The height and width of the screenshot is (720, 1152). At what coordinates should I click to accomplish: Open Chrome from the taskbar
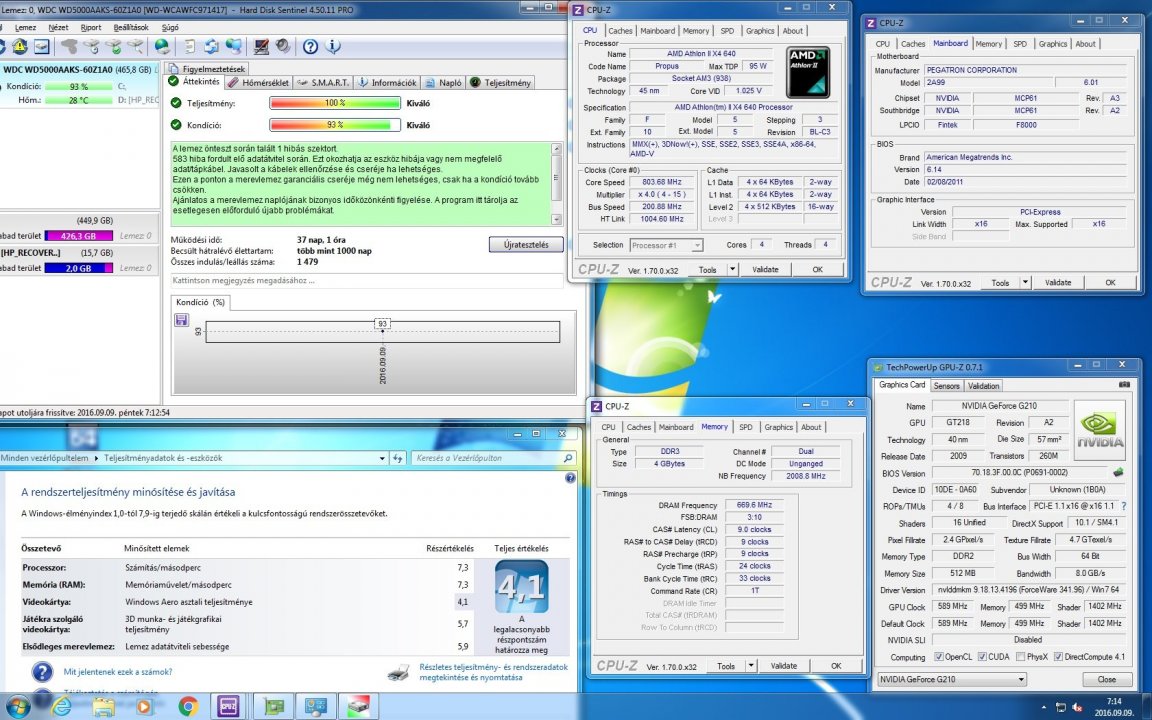187,706
